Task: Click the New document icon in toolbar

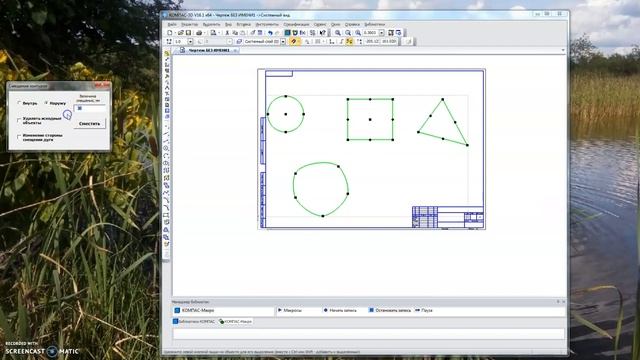Action: pyautogui.click(x=169, y=33)
